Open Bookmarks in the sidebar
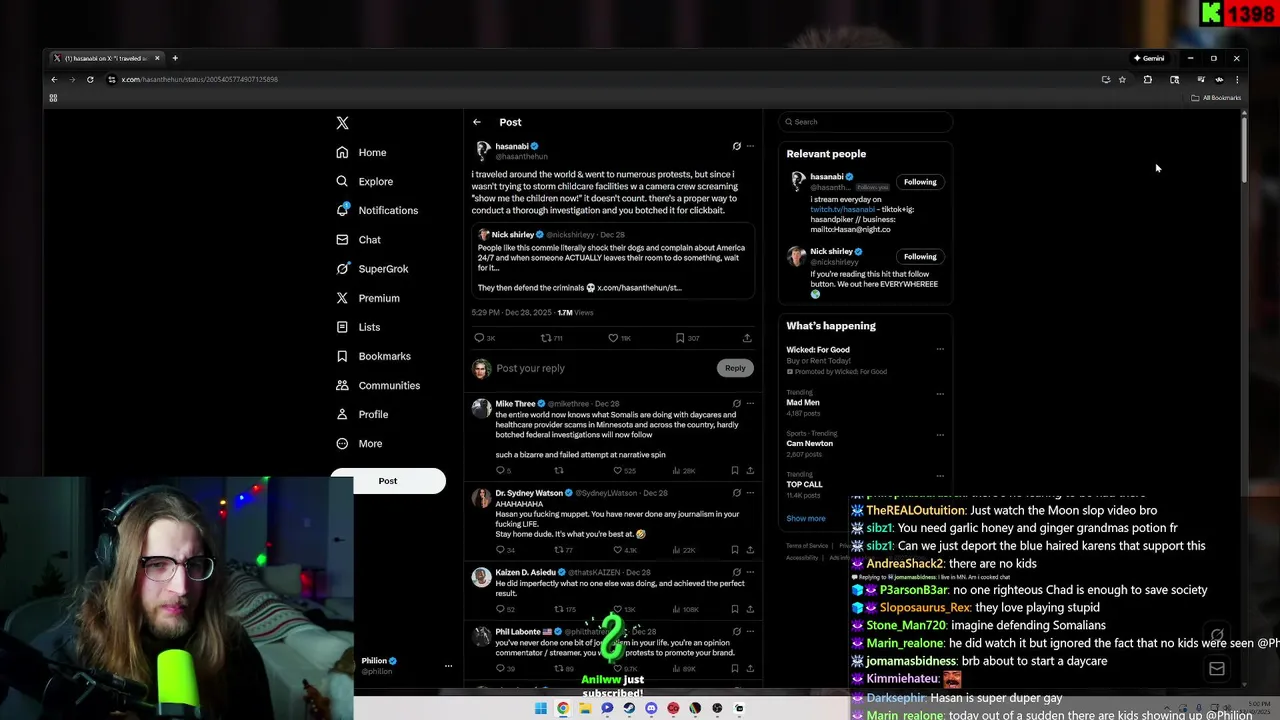The width and height of the screenshot is (1280, 720). (373, 356)
